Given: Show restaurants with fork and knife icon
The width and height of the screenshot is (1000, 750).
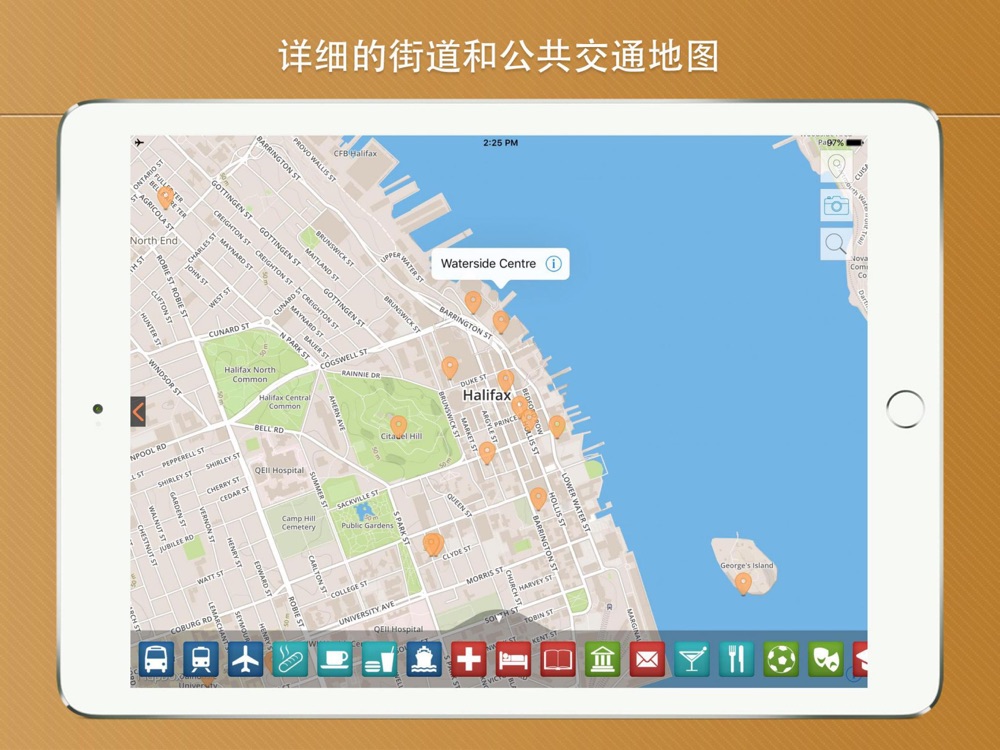Looking at the screenshot, I should click(x=737, y=659).
